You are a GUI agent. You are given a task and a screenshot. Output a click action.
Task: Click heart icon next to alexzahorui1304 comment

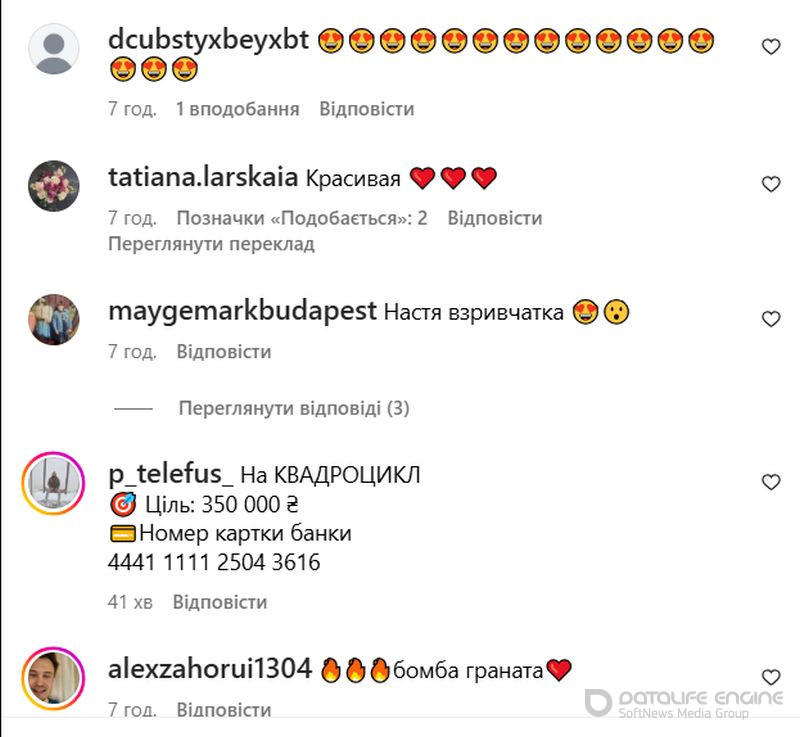771,677
